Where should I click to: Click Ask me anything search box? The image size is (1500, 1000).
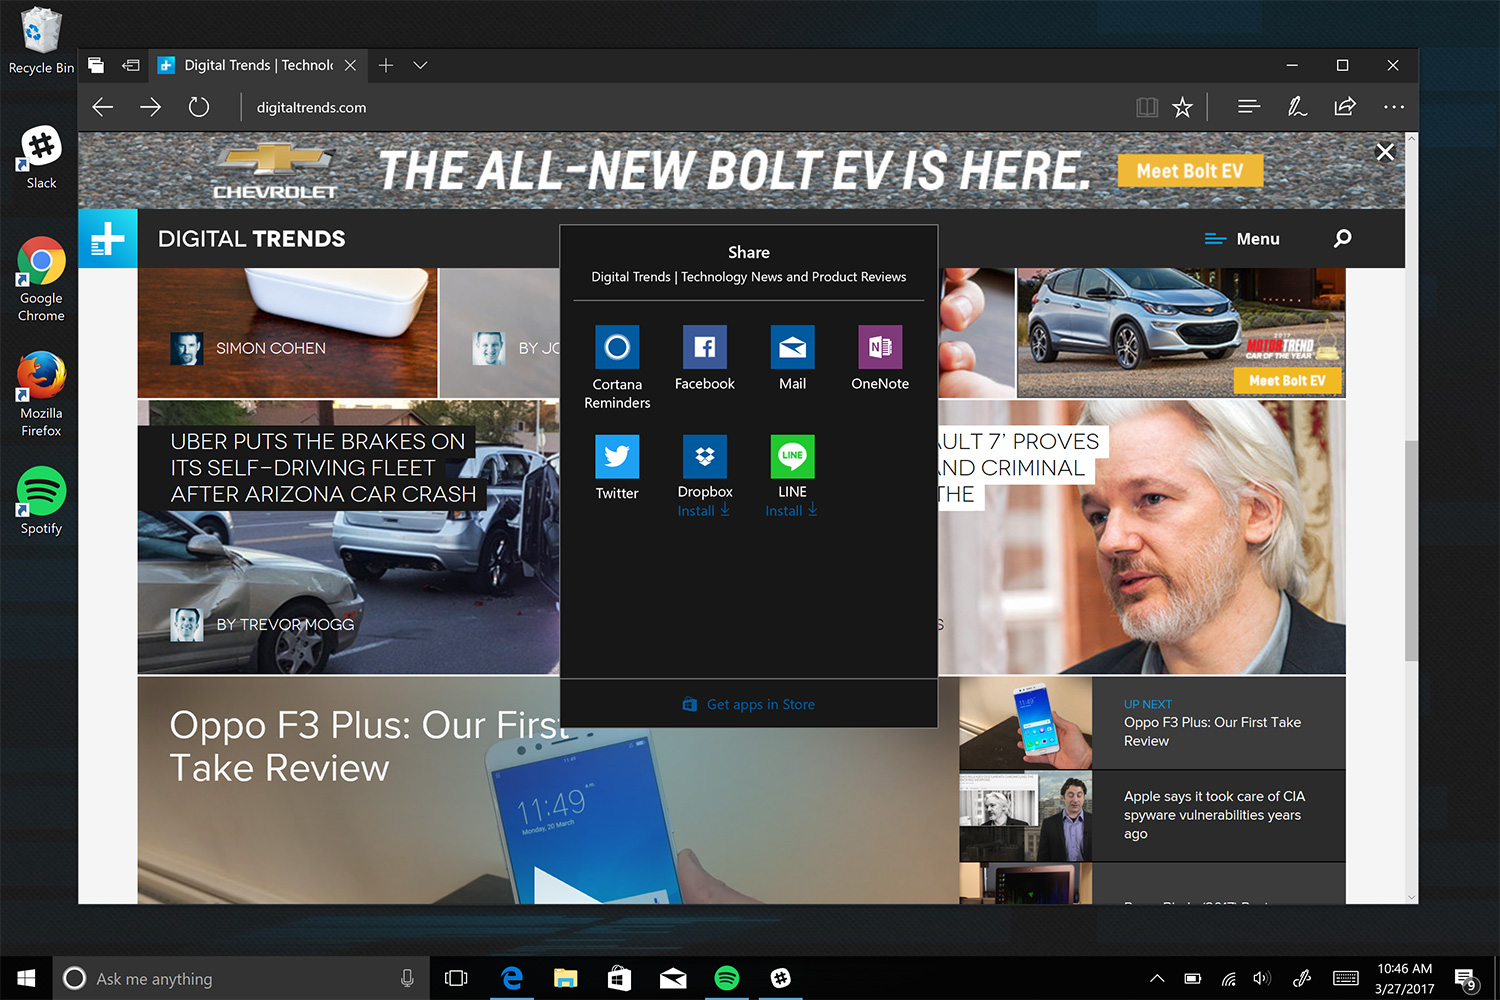tap(240, 978)
